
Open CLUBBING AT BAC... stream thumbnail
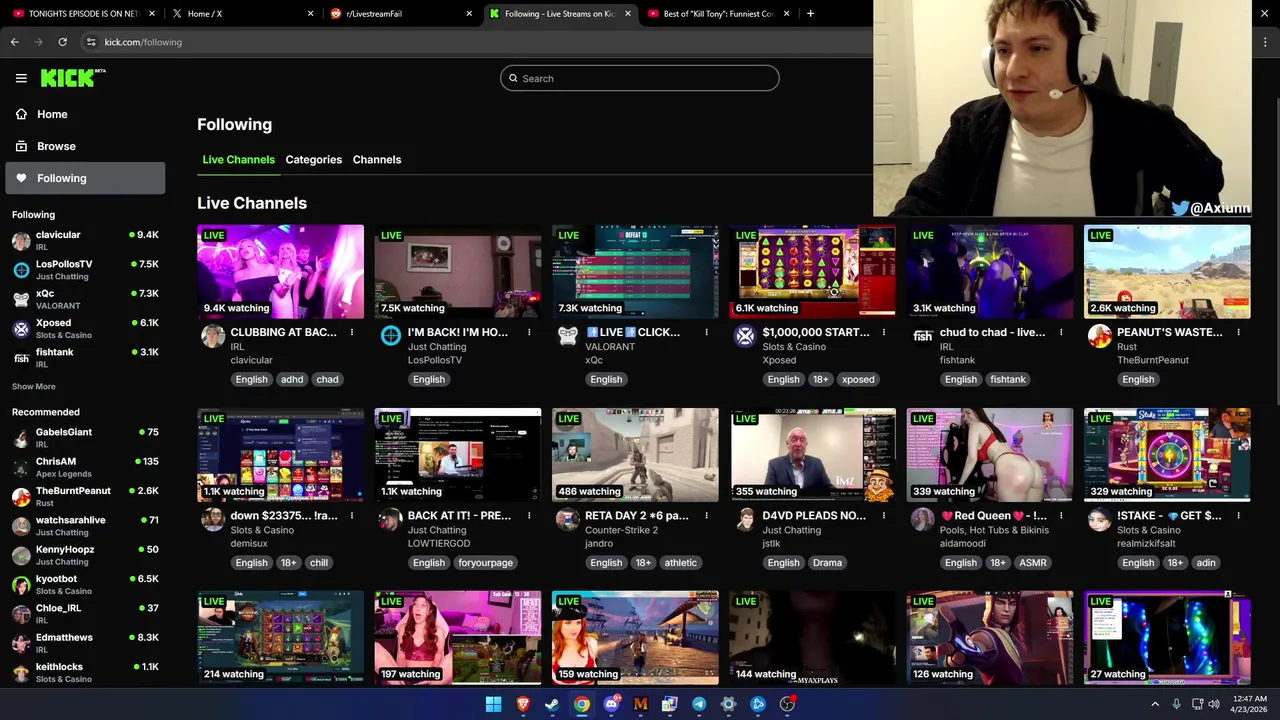pyautogui.click(x=280, y=271)
